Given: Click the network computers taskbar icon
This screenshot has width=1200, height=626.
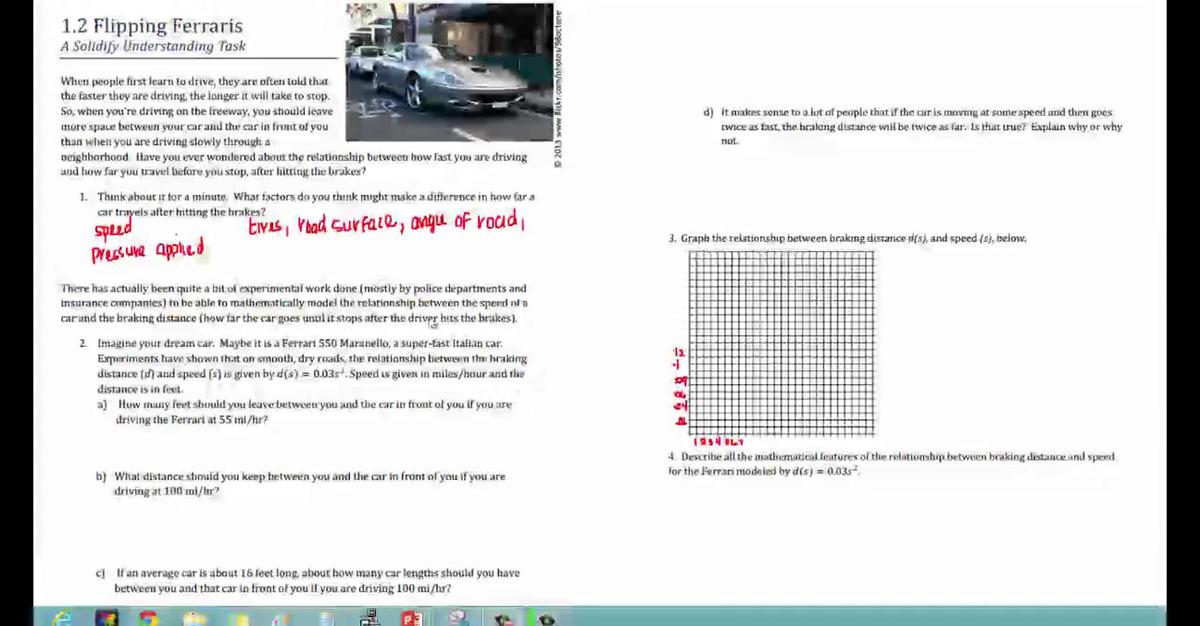Looking at the screenshot, I should (369, 618).
